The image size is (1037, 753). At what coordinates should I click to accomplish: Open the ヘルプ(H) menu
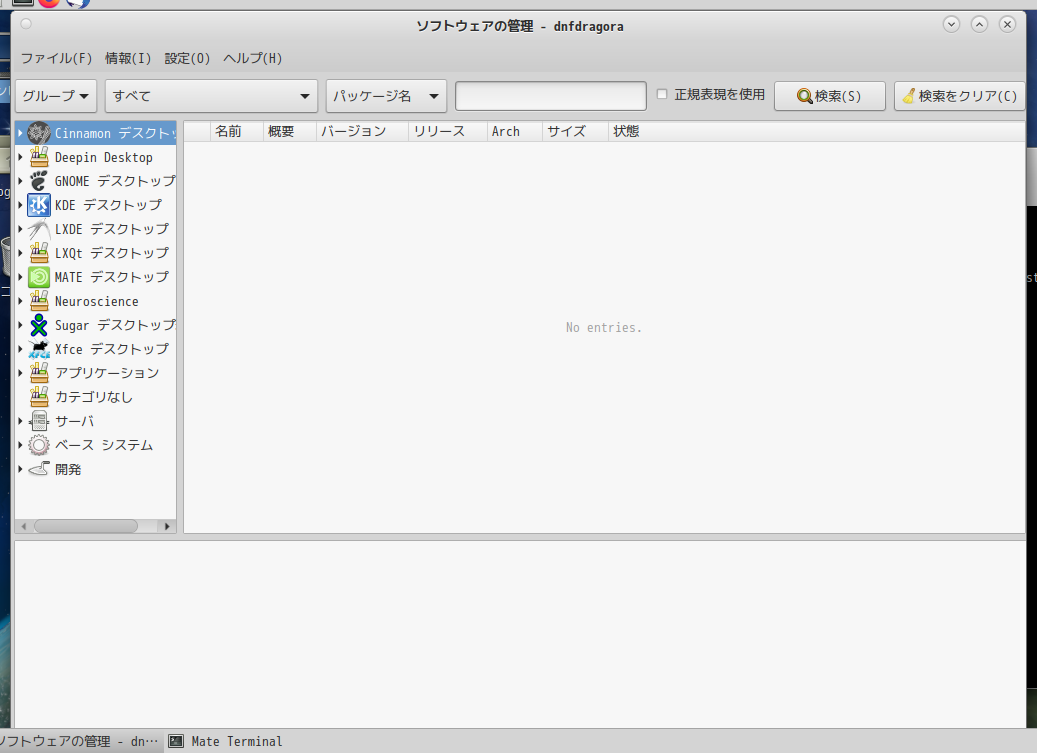(253, 58)
